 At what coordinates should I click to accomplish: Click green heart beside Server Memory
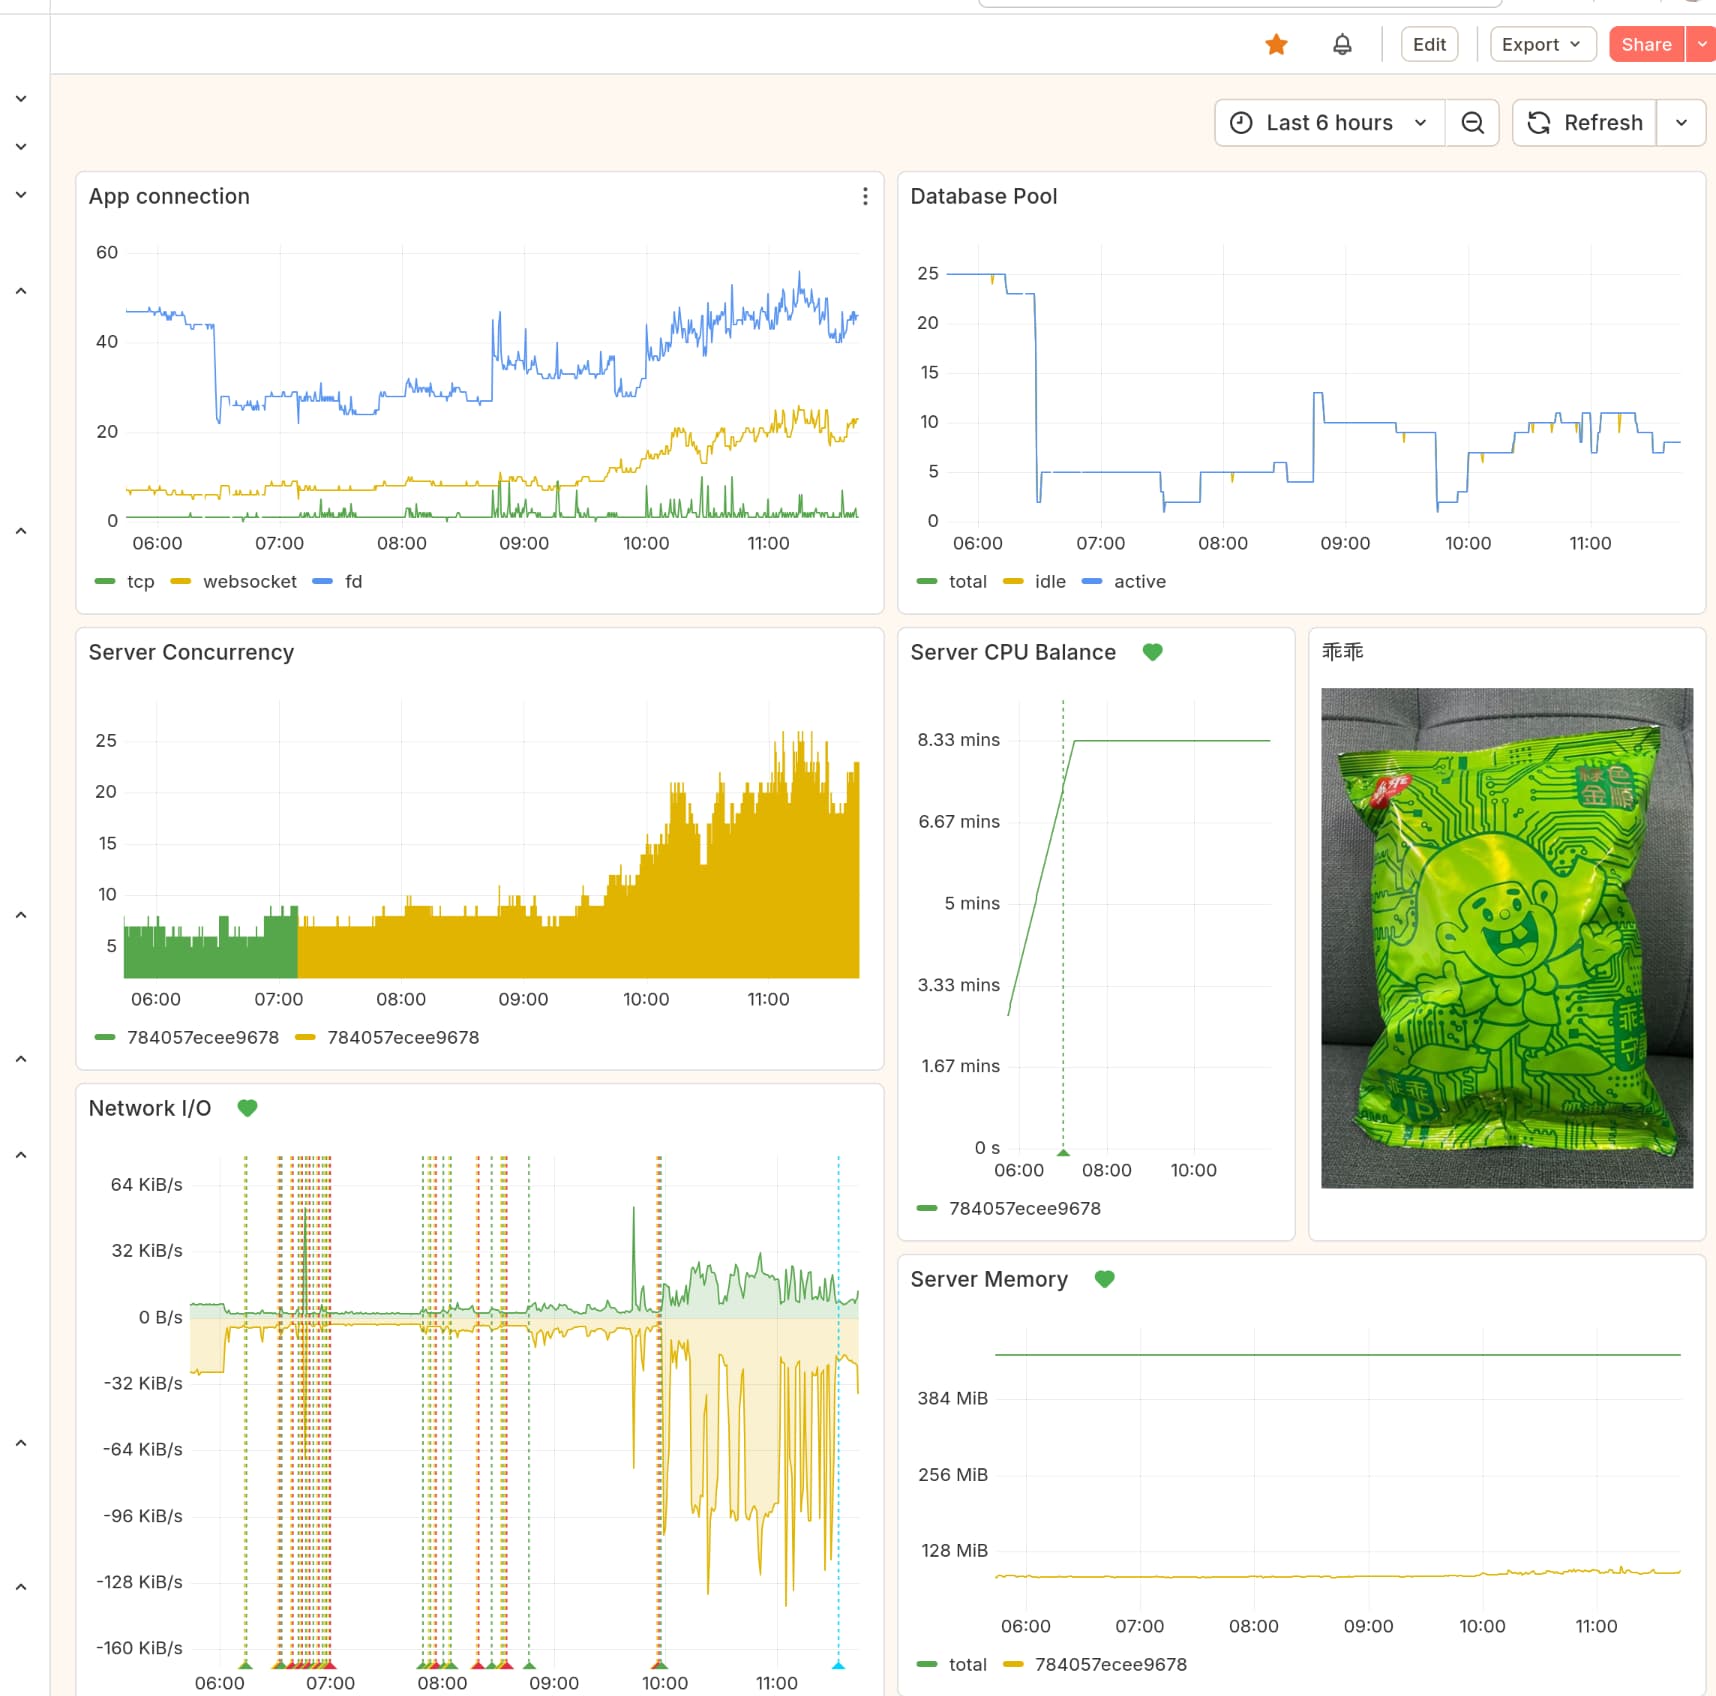point(1104,1279)
